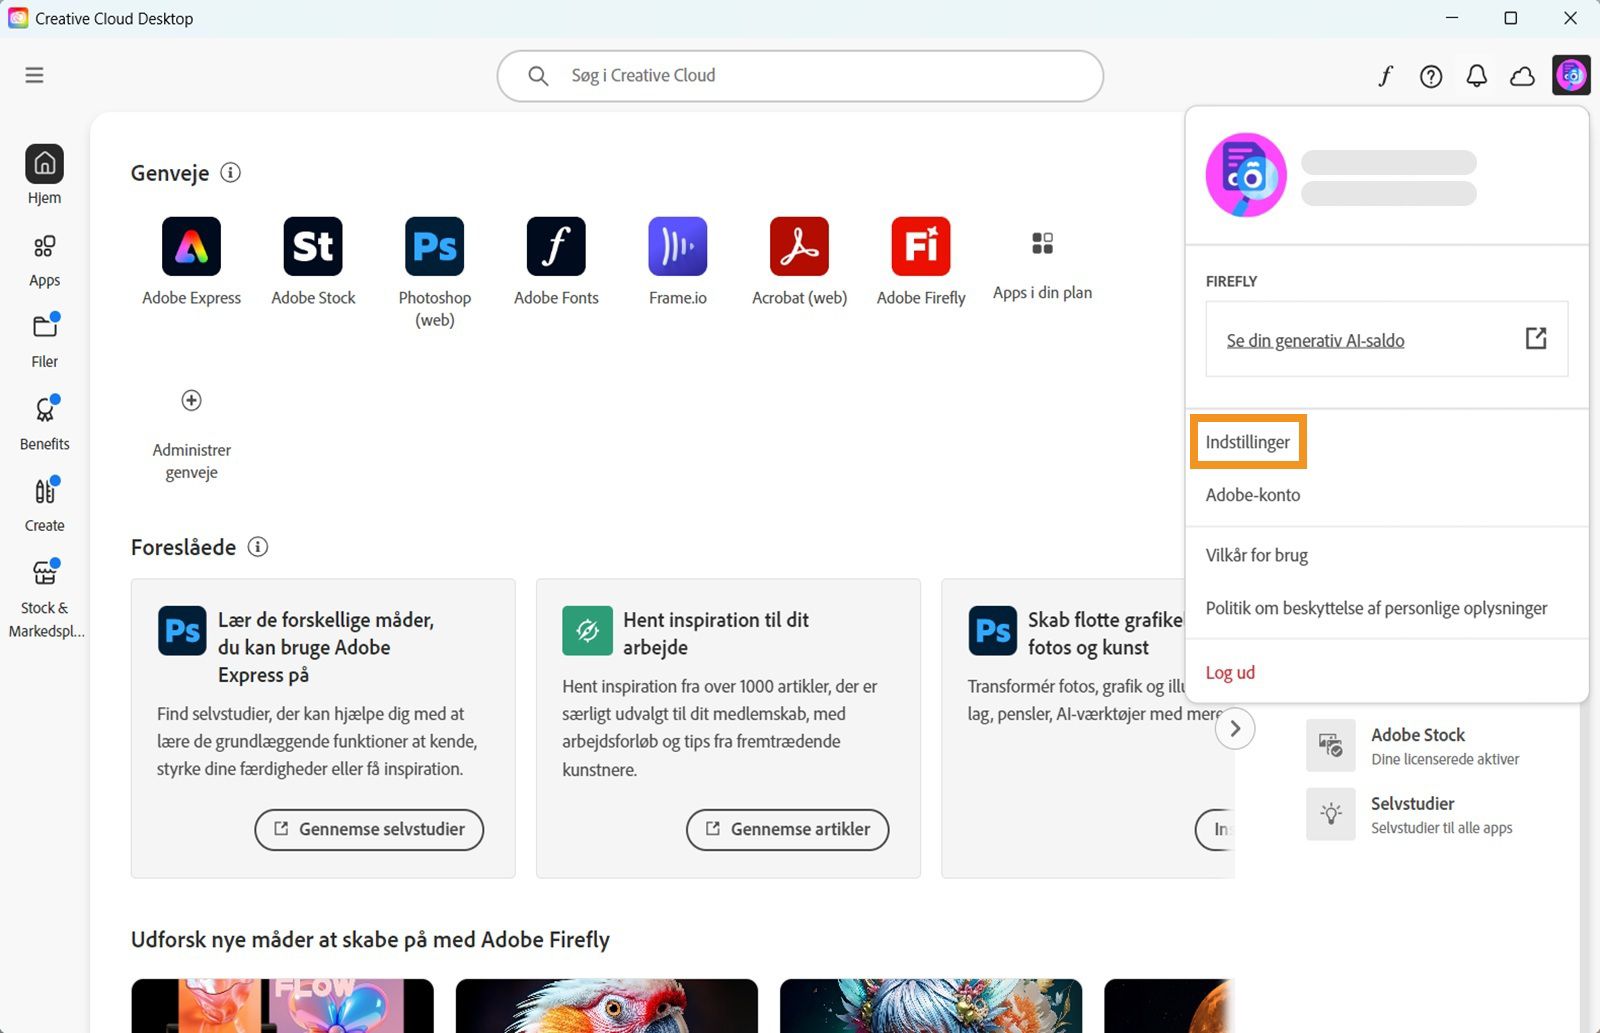Click the profile avatar in header
1600x1033 pixels.
click(1571, 75)
